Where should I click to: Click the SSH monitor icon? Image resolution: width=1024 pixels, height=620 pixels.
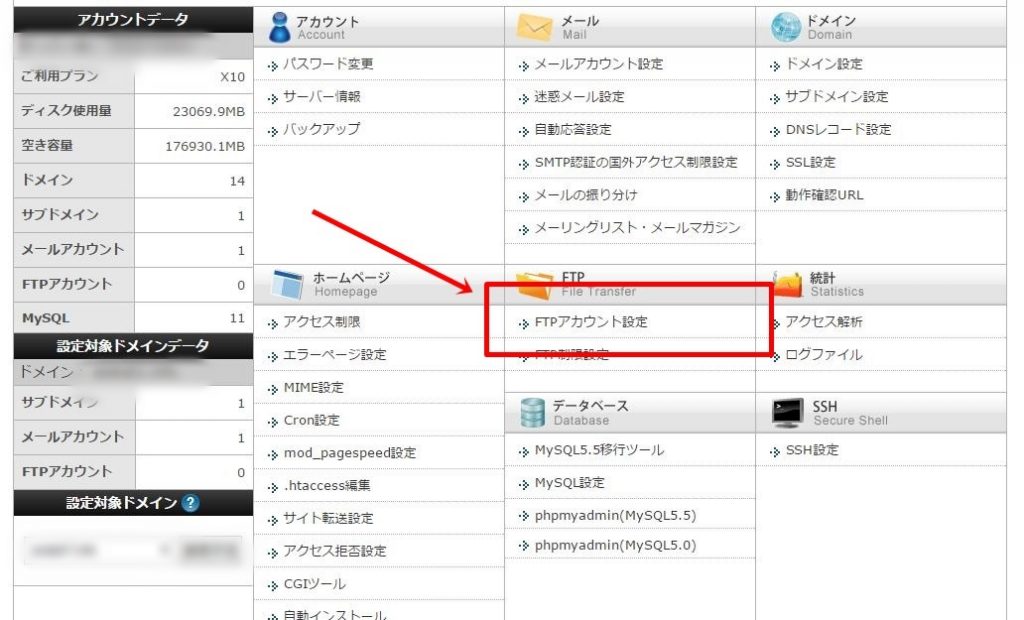click(787, 413)
